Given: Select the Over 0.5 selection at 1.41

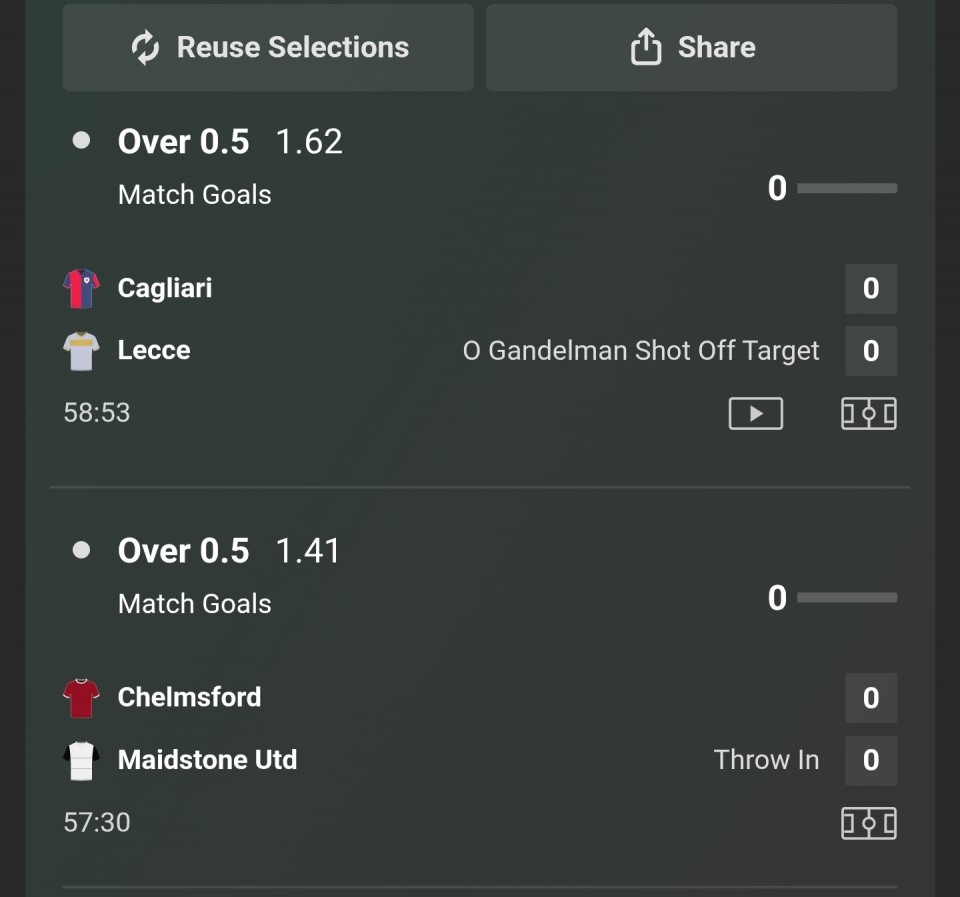Looking at the screenshot, I should point(184,551).
